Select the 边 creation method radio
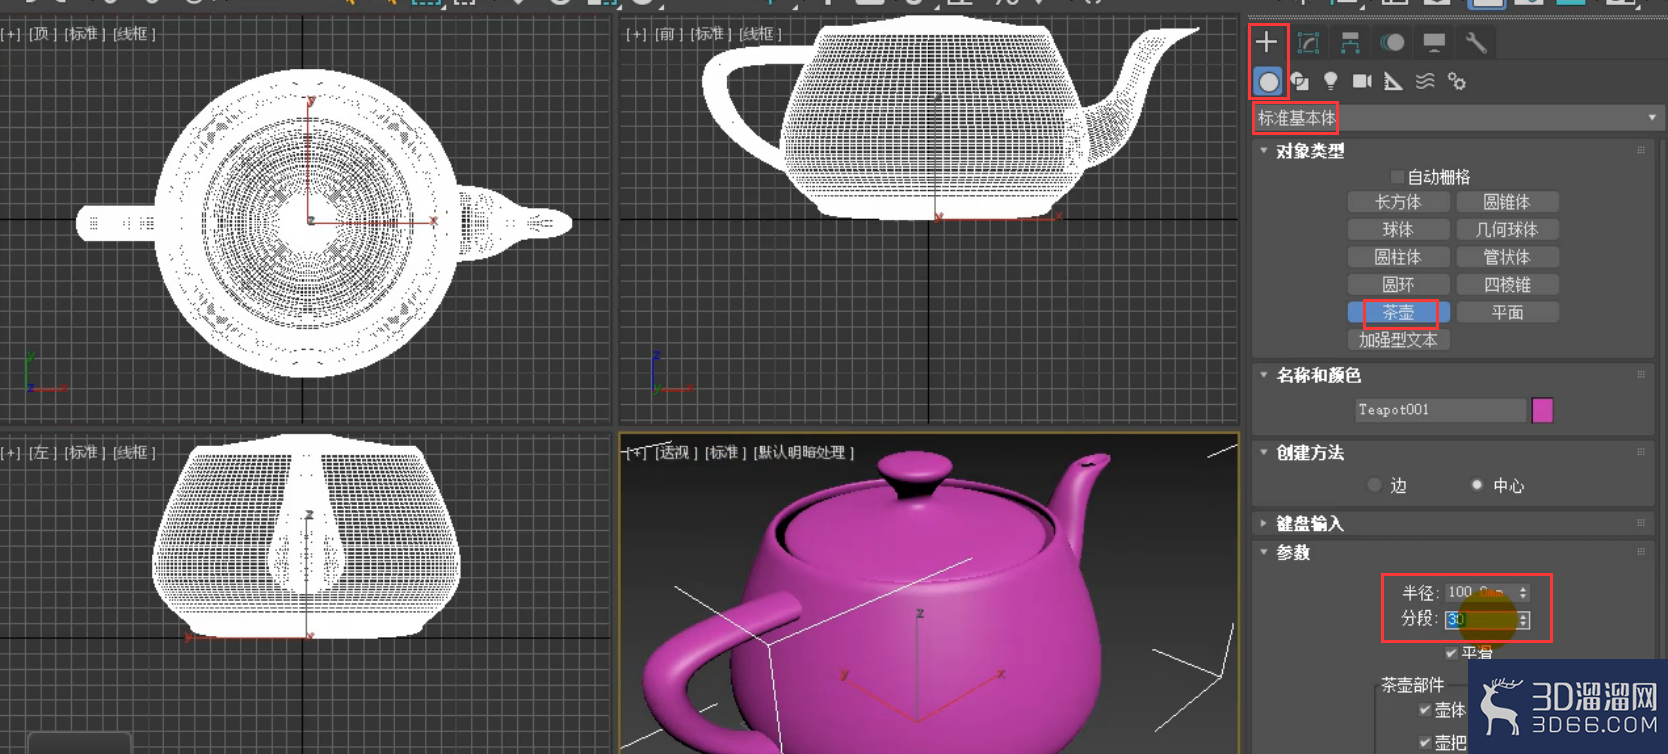The width and height of the screenshot is (1668, 754). pos(1375,485)
